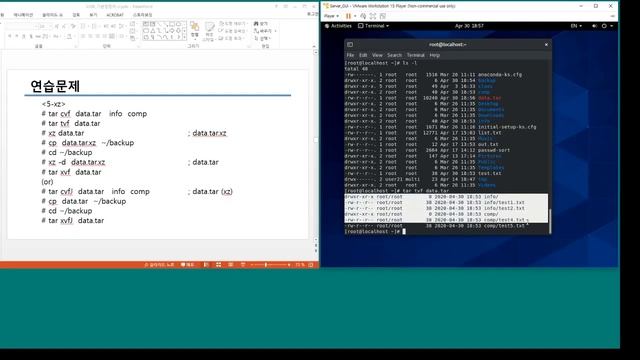Screen dimensions: 640x360
Task: Open the Player menu in VMware
Action: [331, 16]
